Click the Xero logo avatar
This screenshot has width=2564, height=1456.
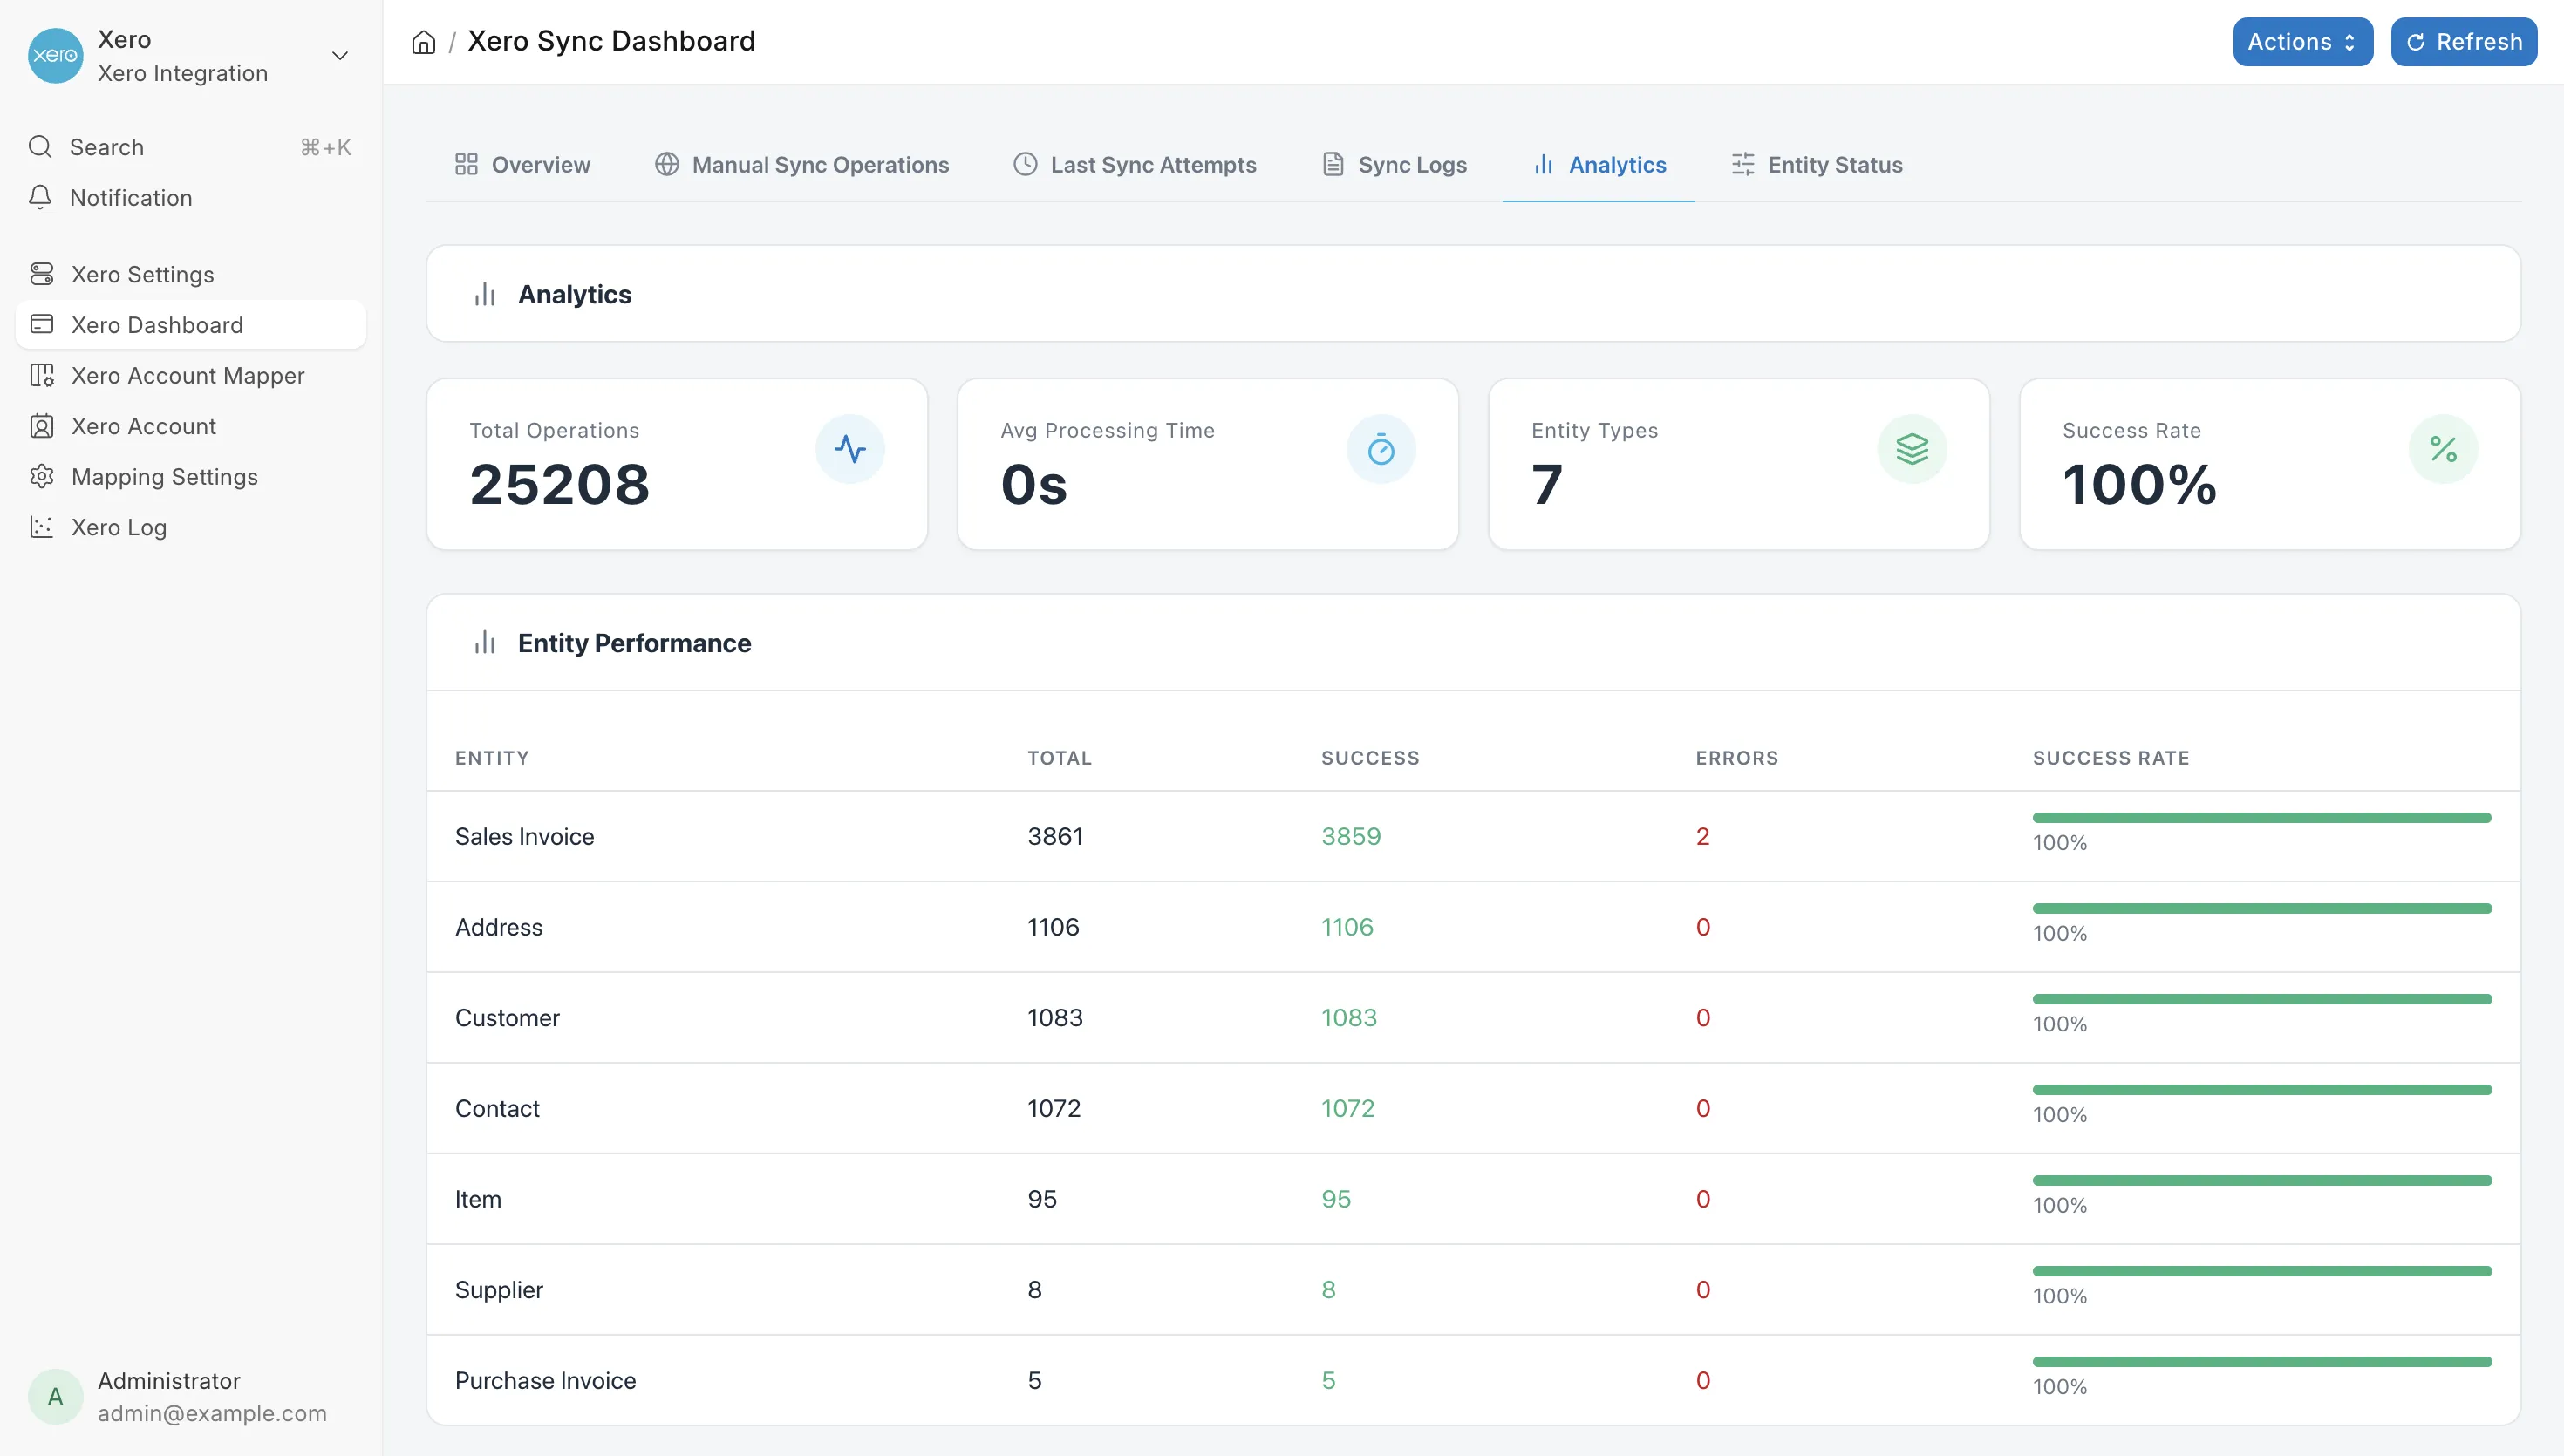pos(55,56)
